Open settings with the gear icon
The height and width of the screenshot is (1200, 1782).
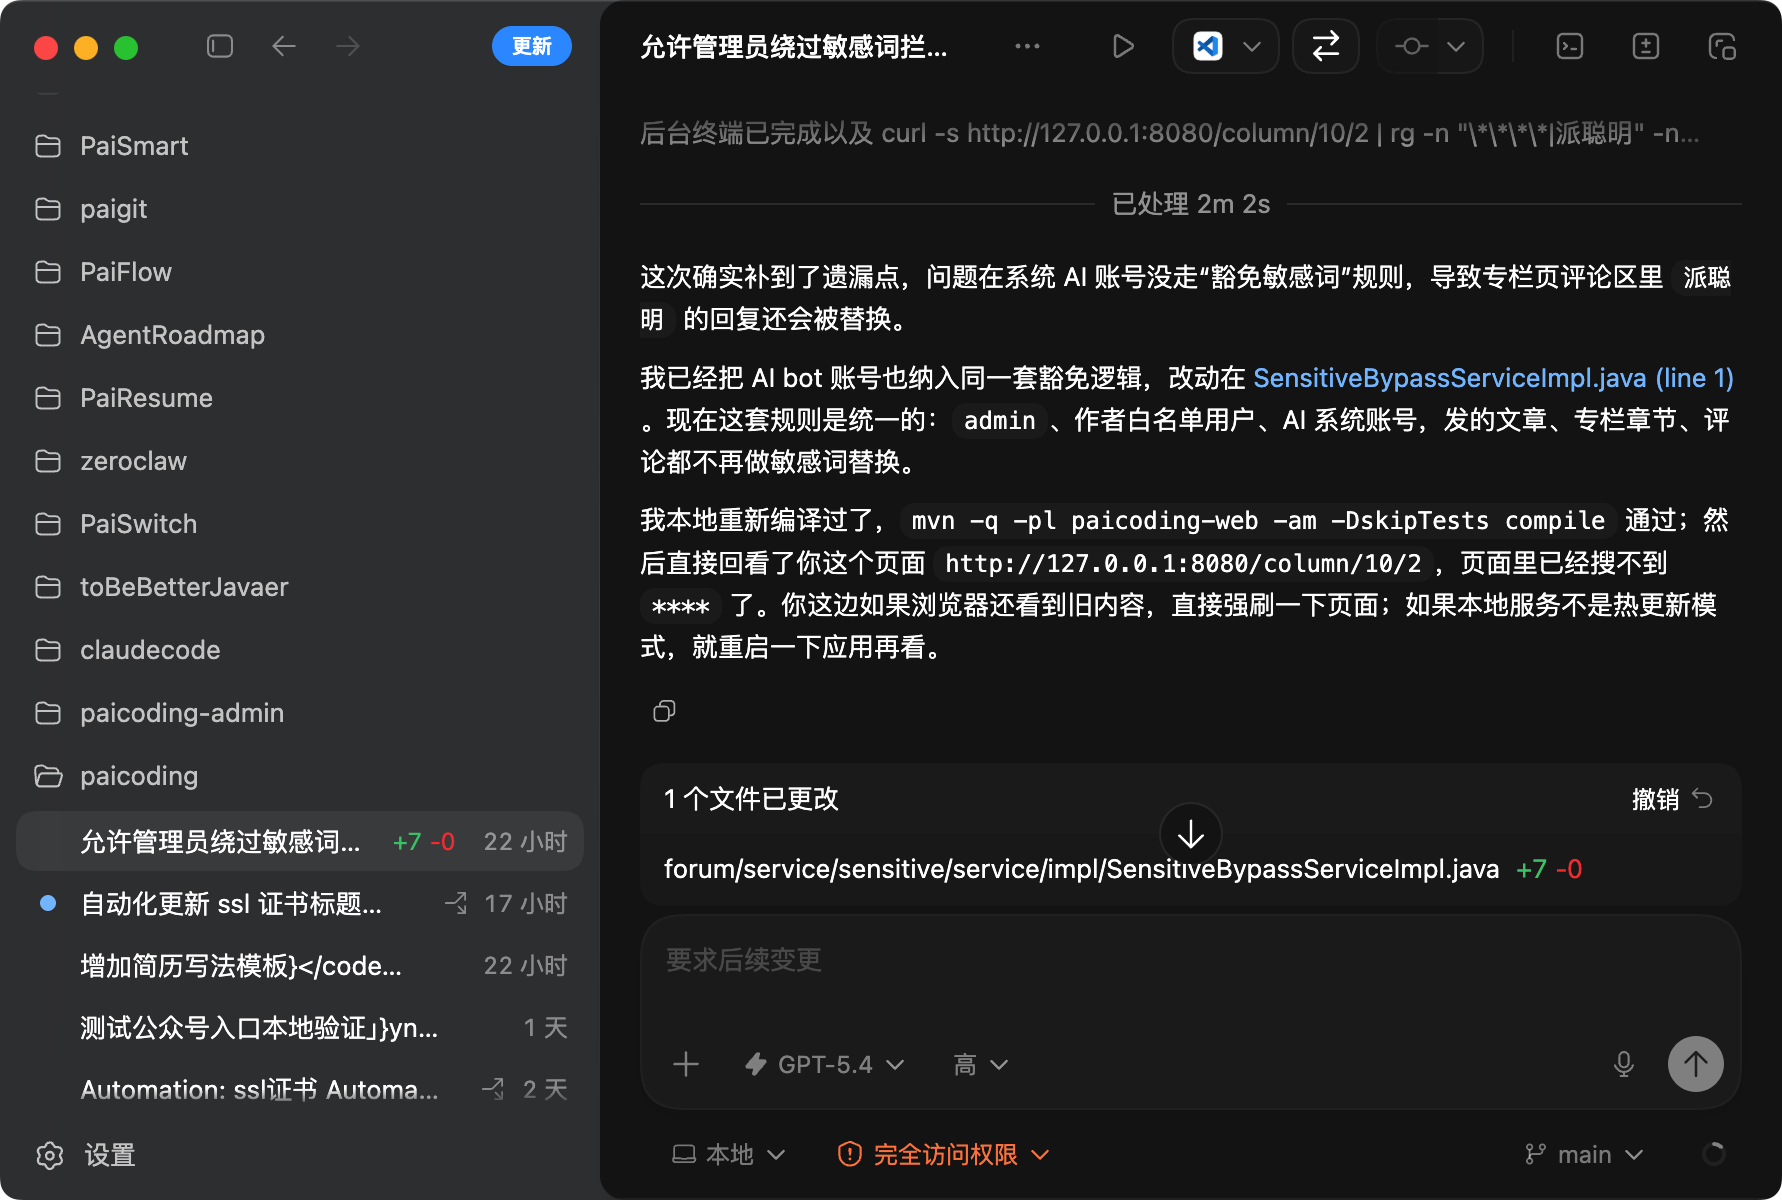[49, 1155]
